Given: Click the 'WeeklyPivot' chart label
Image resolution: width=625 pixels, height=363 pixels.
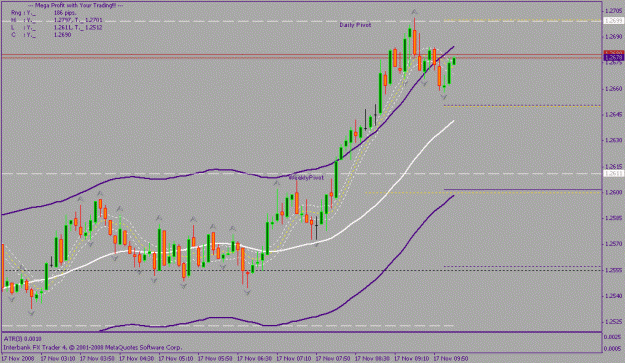Looking at the screenshot, I should [x=306, y=178].
